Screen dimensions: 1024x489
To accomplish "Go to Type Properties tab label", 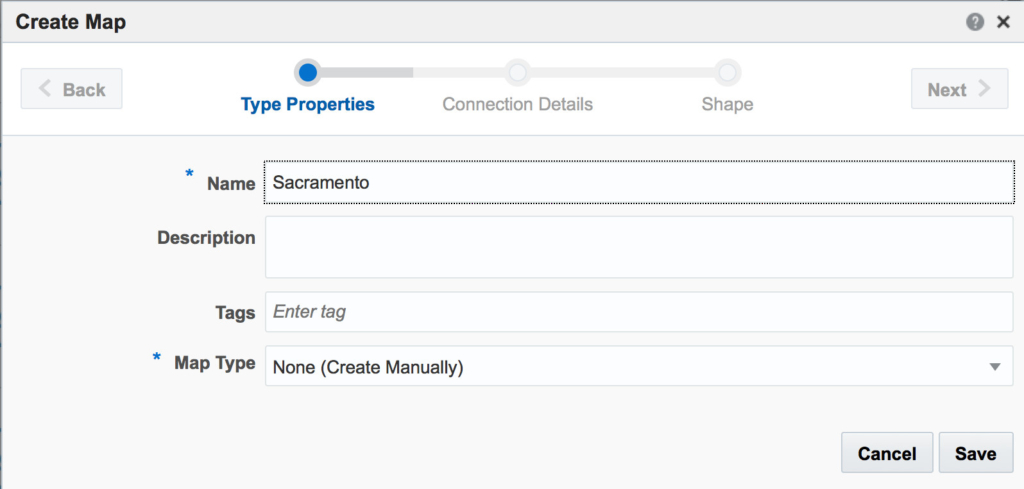I will 308,104.
